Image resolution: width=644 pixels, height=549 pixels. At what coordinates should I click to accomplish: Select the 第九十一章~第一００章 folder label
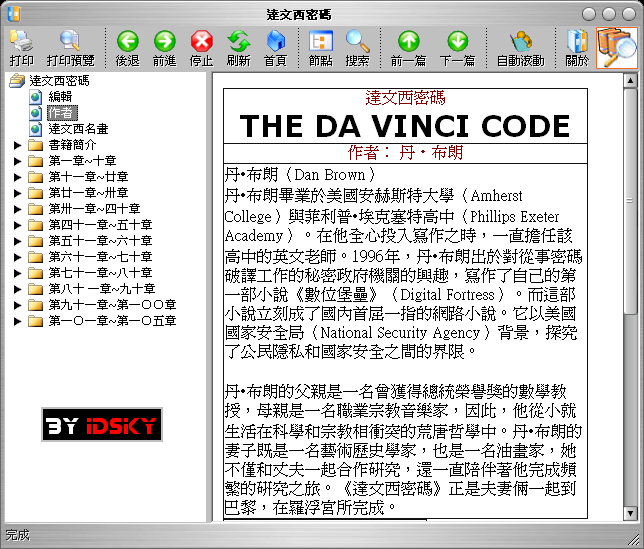click(x=113, y=305)
